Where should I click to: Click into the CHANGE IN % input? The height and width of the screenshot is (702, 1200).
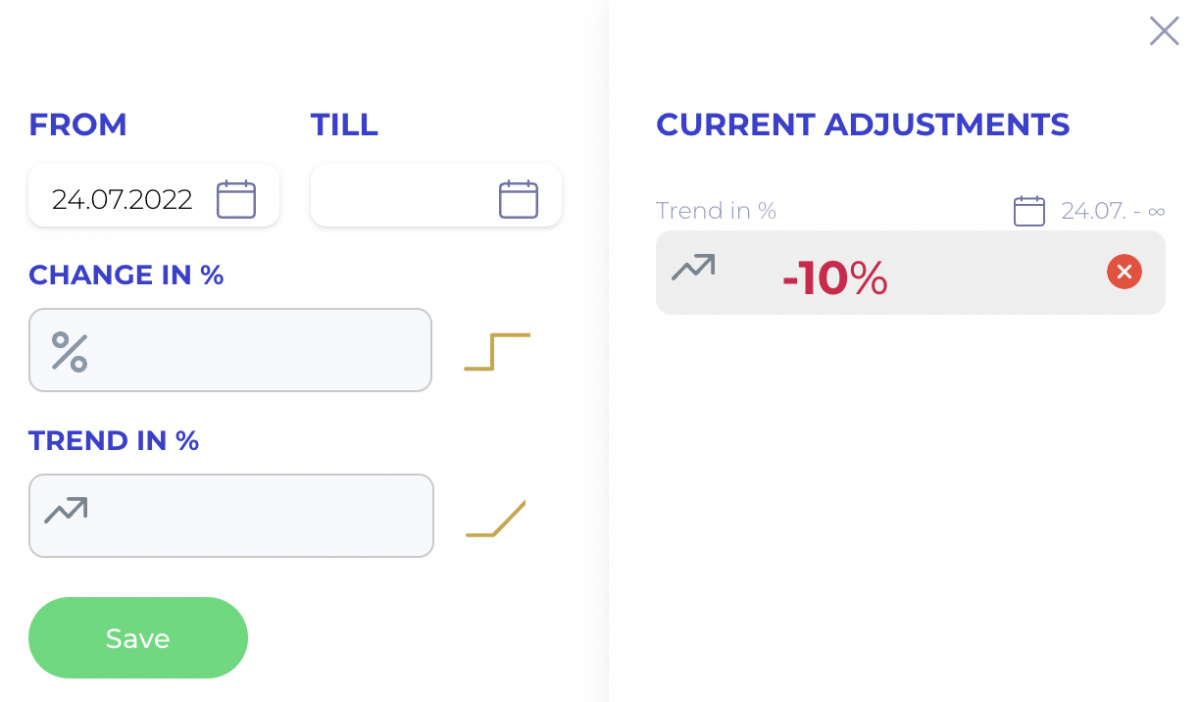[230, 350]
